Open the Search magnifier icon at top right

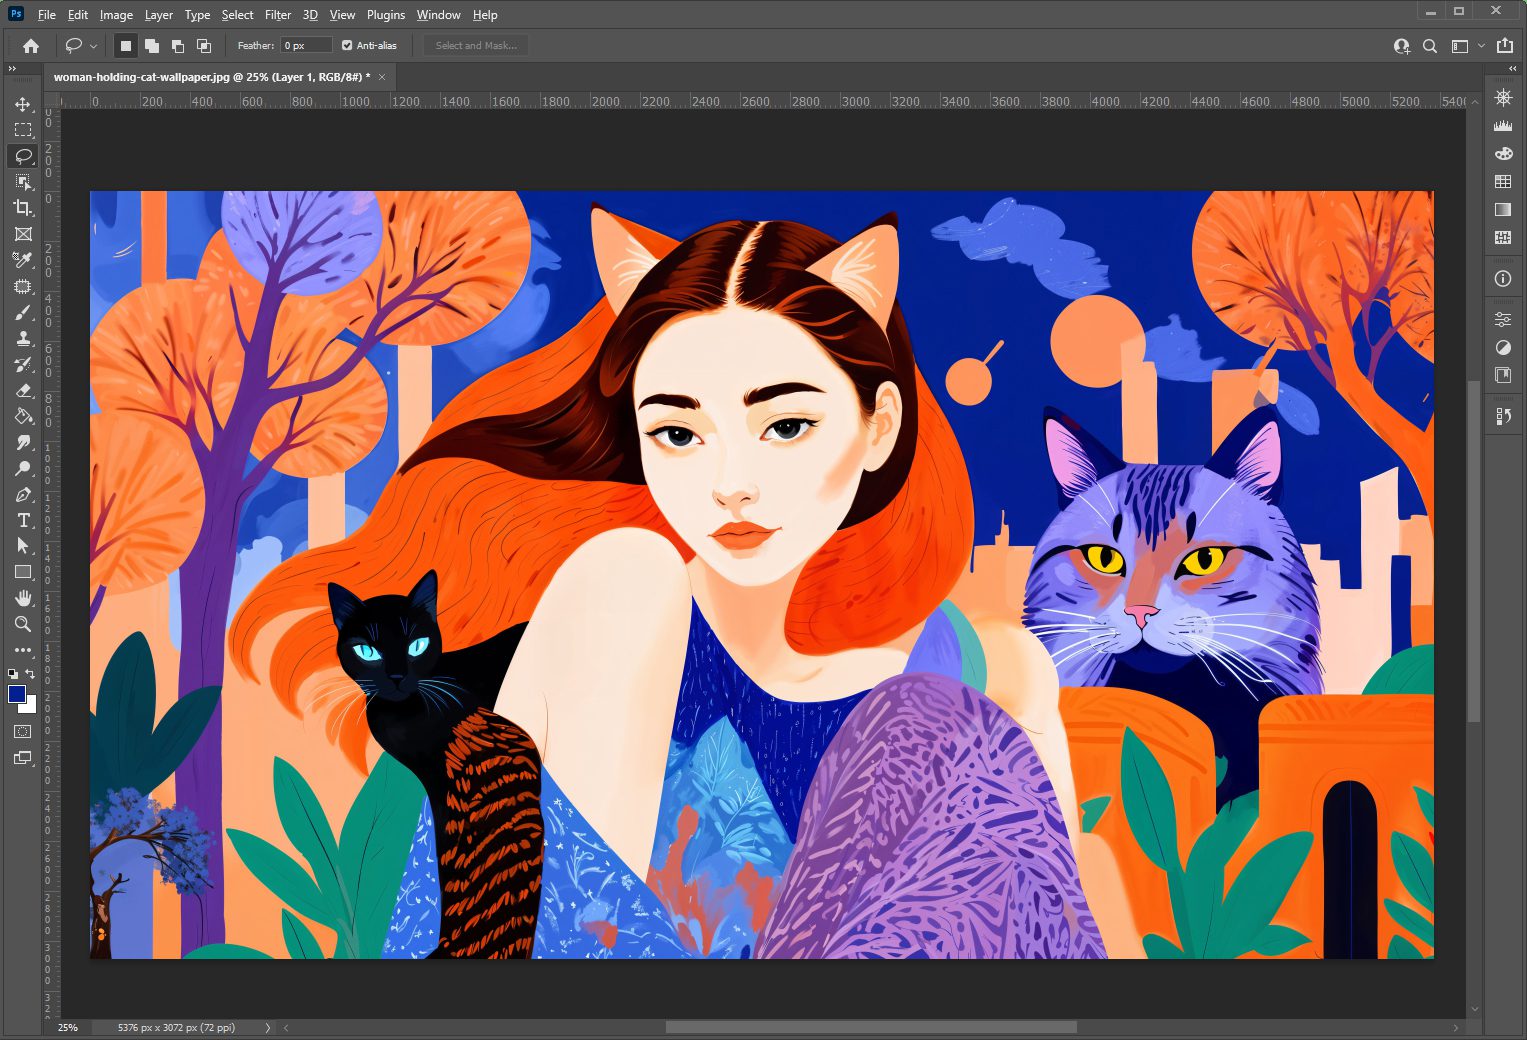point(1430,46)
